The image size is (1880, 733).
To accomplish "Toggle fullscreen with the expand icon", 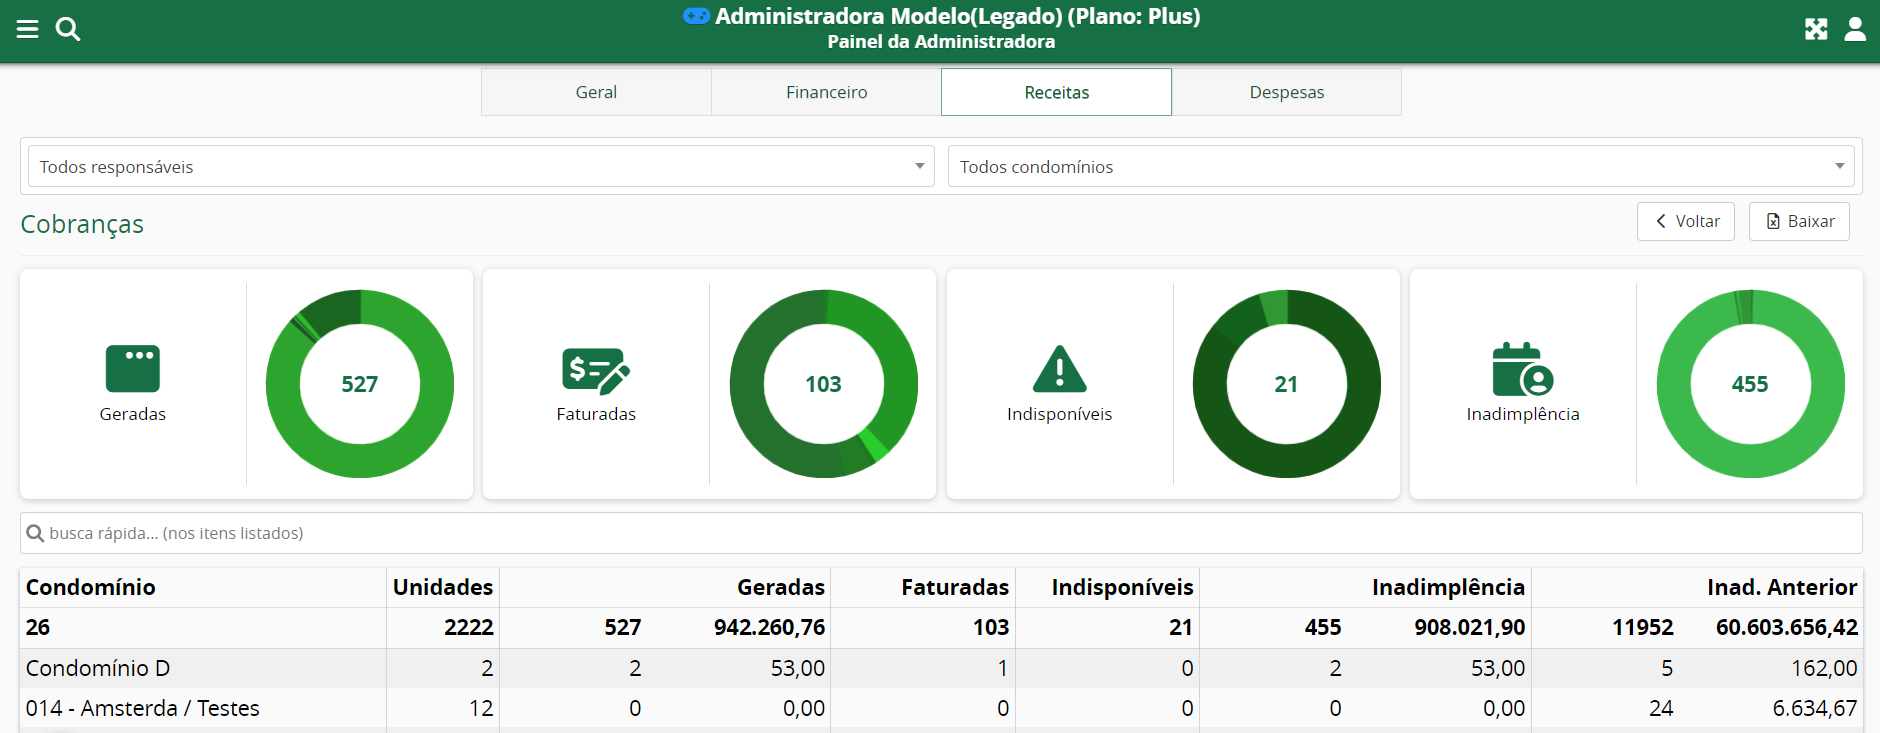I will [1816, 29].
